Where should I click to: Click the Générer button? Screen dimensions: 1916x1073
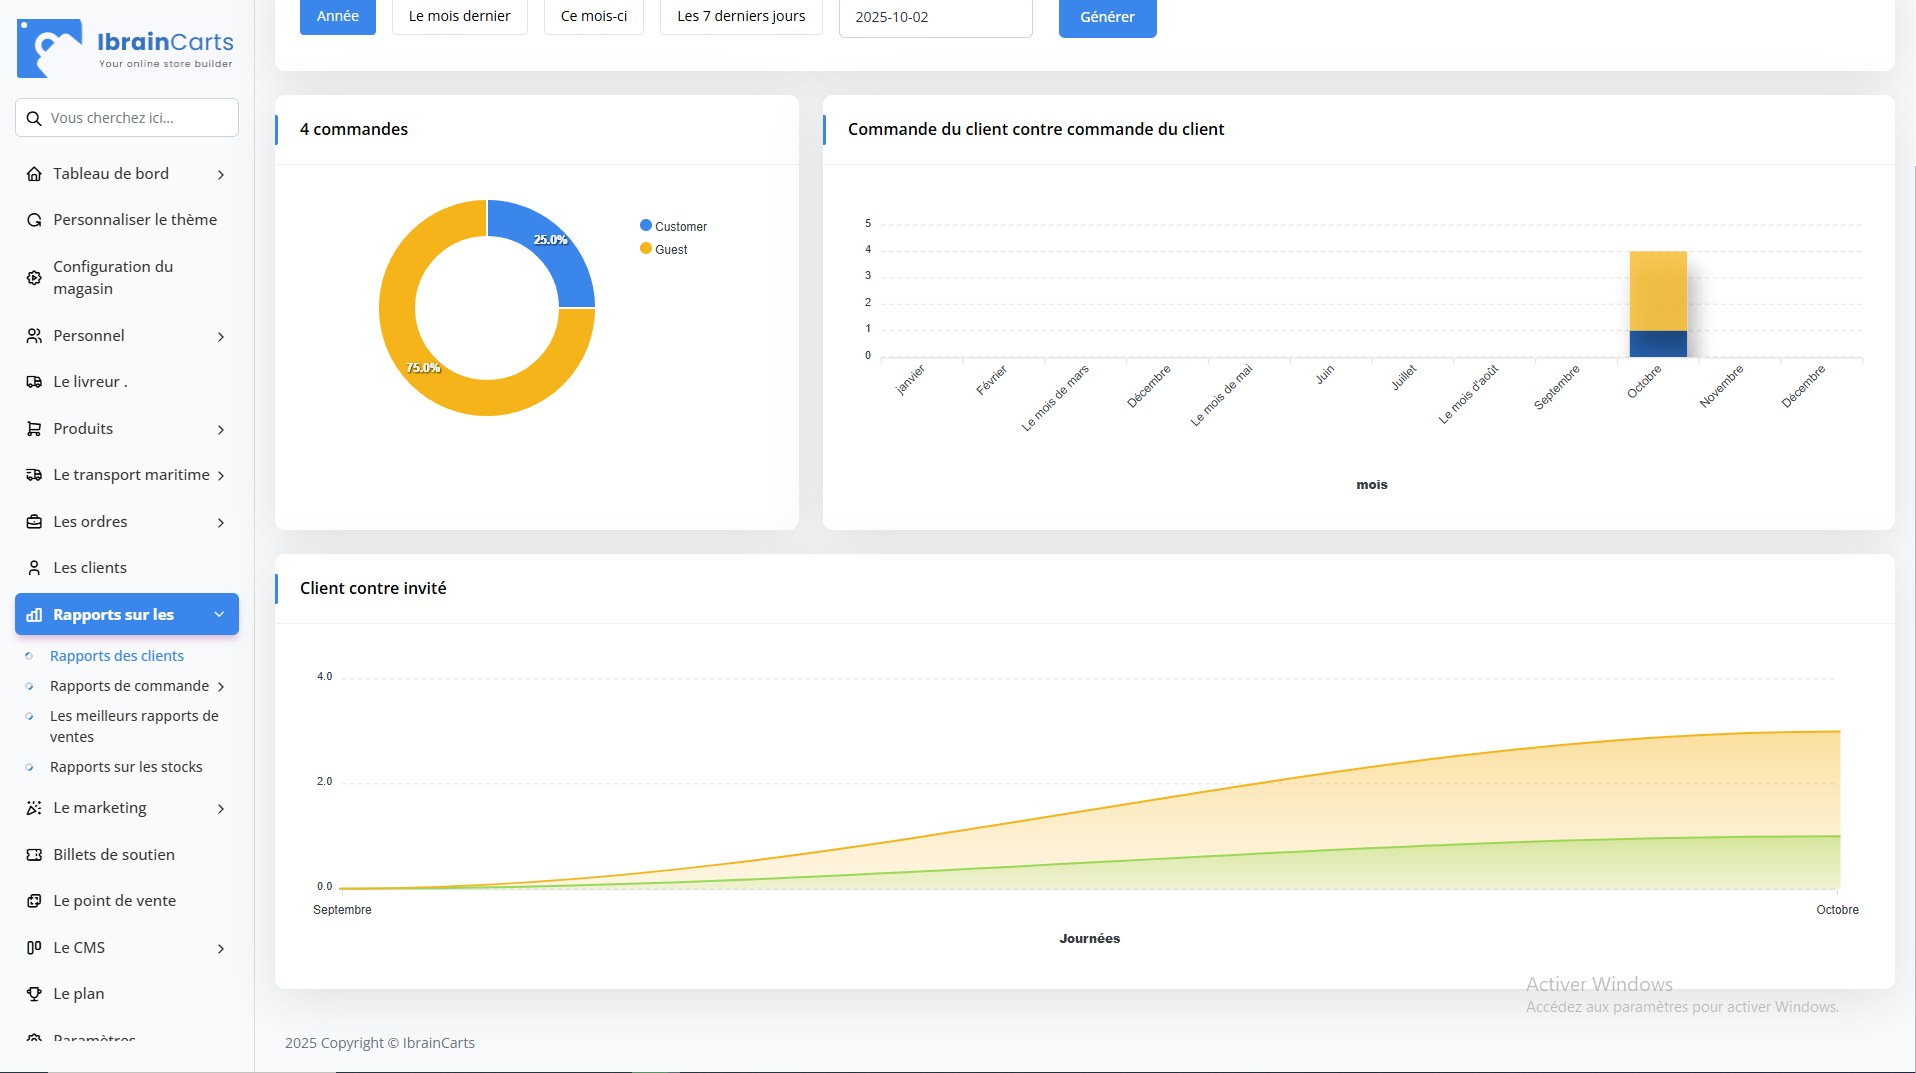coord(1107,17)
